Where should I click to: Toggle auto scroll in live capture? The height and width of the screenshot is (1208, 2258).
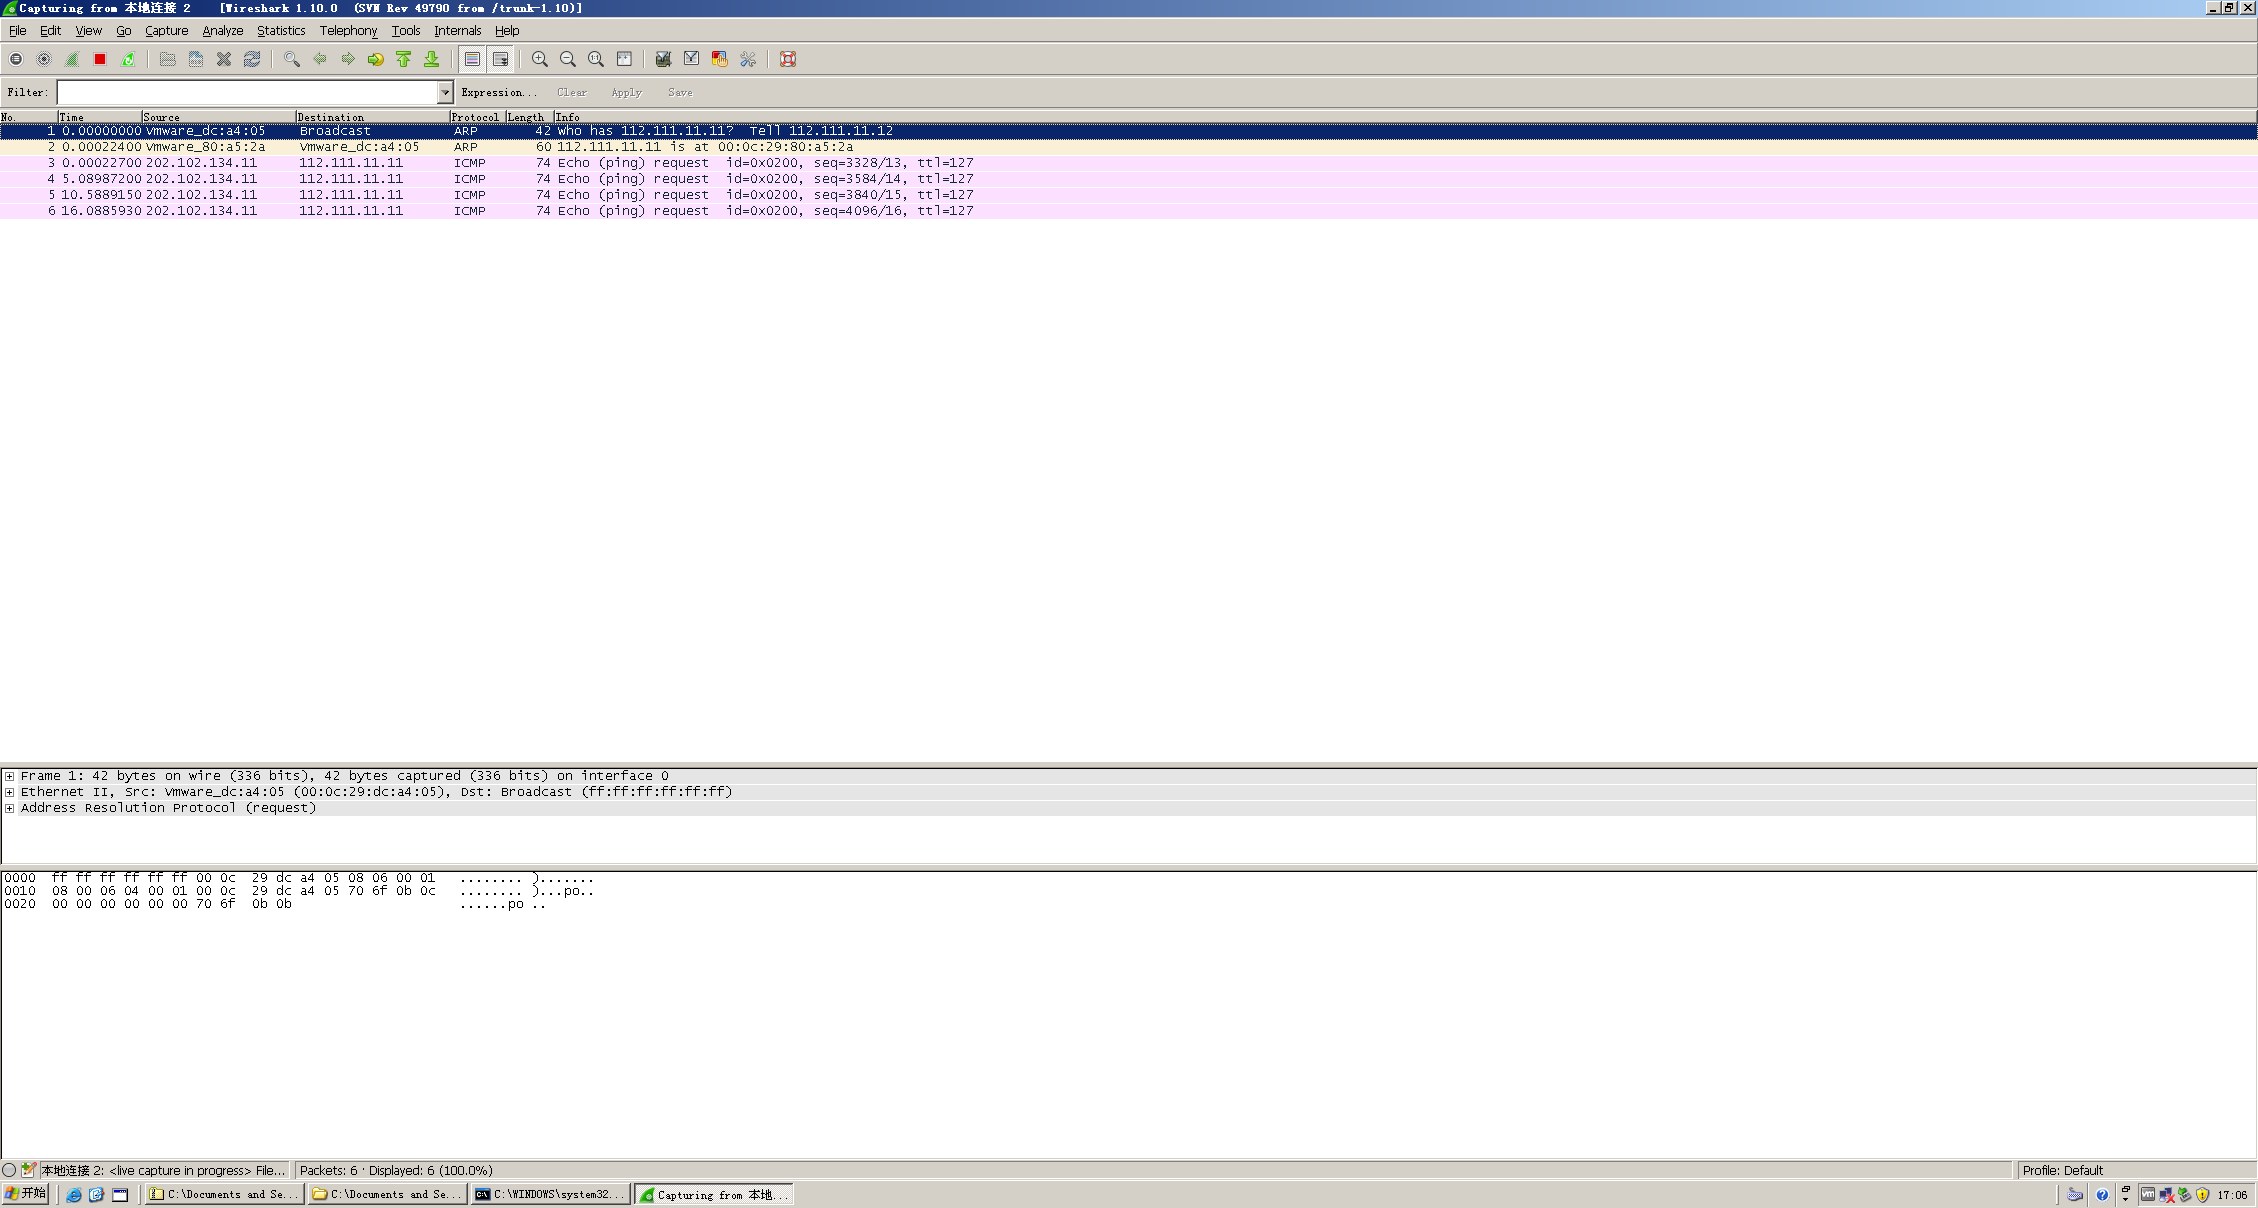pos(500,59)
